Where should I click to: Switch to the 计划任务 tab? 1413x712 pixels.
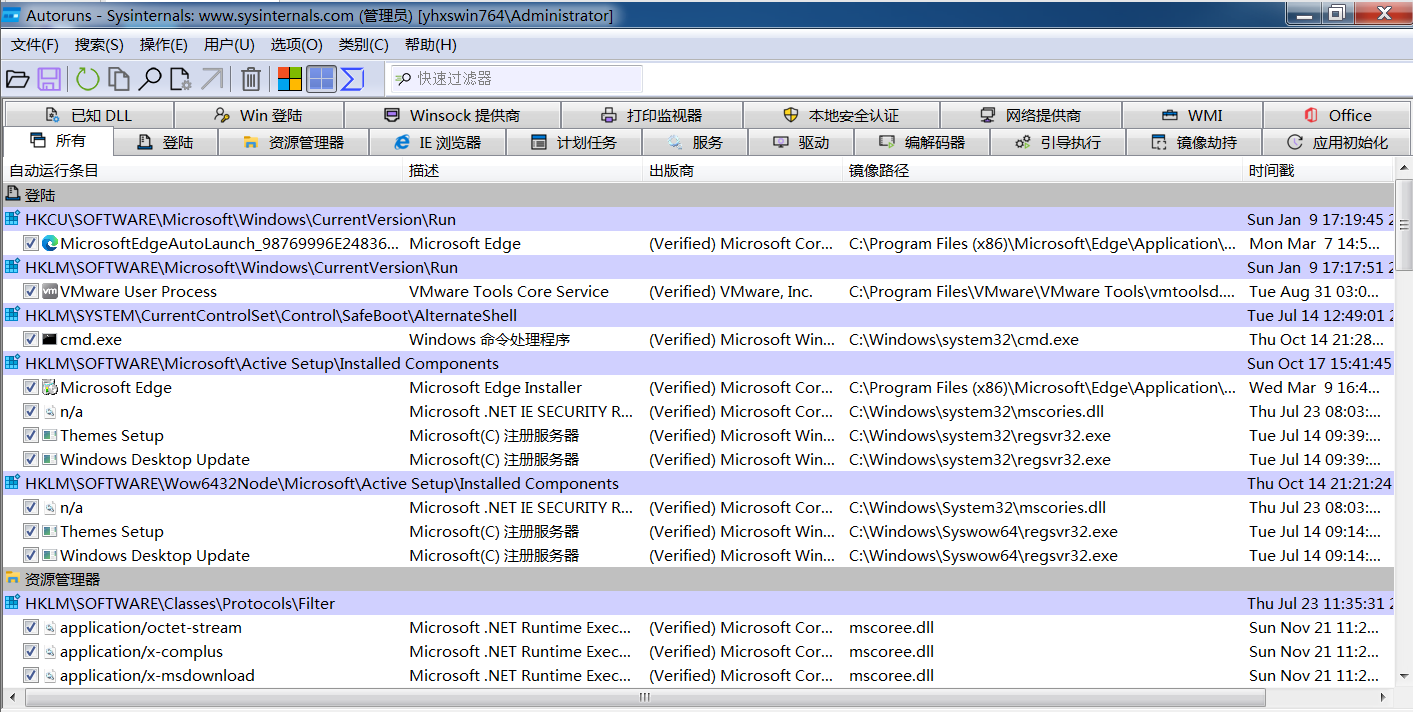pos(574,142)
